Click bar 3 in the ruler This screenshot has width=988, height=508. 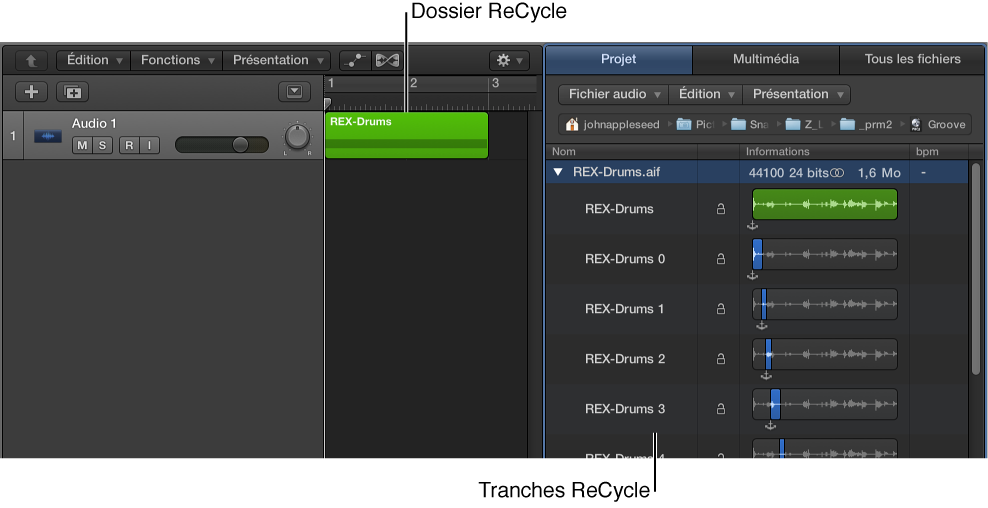coord(495,83)
